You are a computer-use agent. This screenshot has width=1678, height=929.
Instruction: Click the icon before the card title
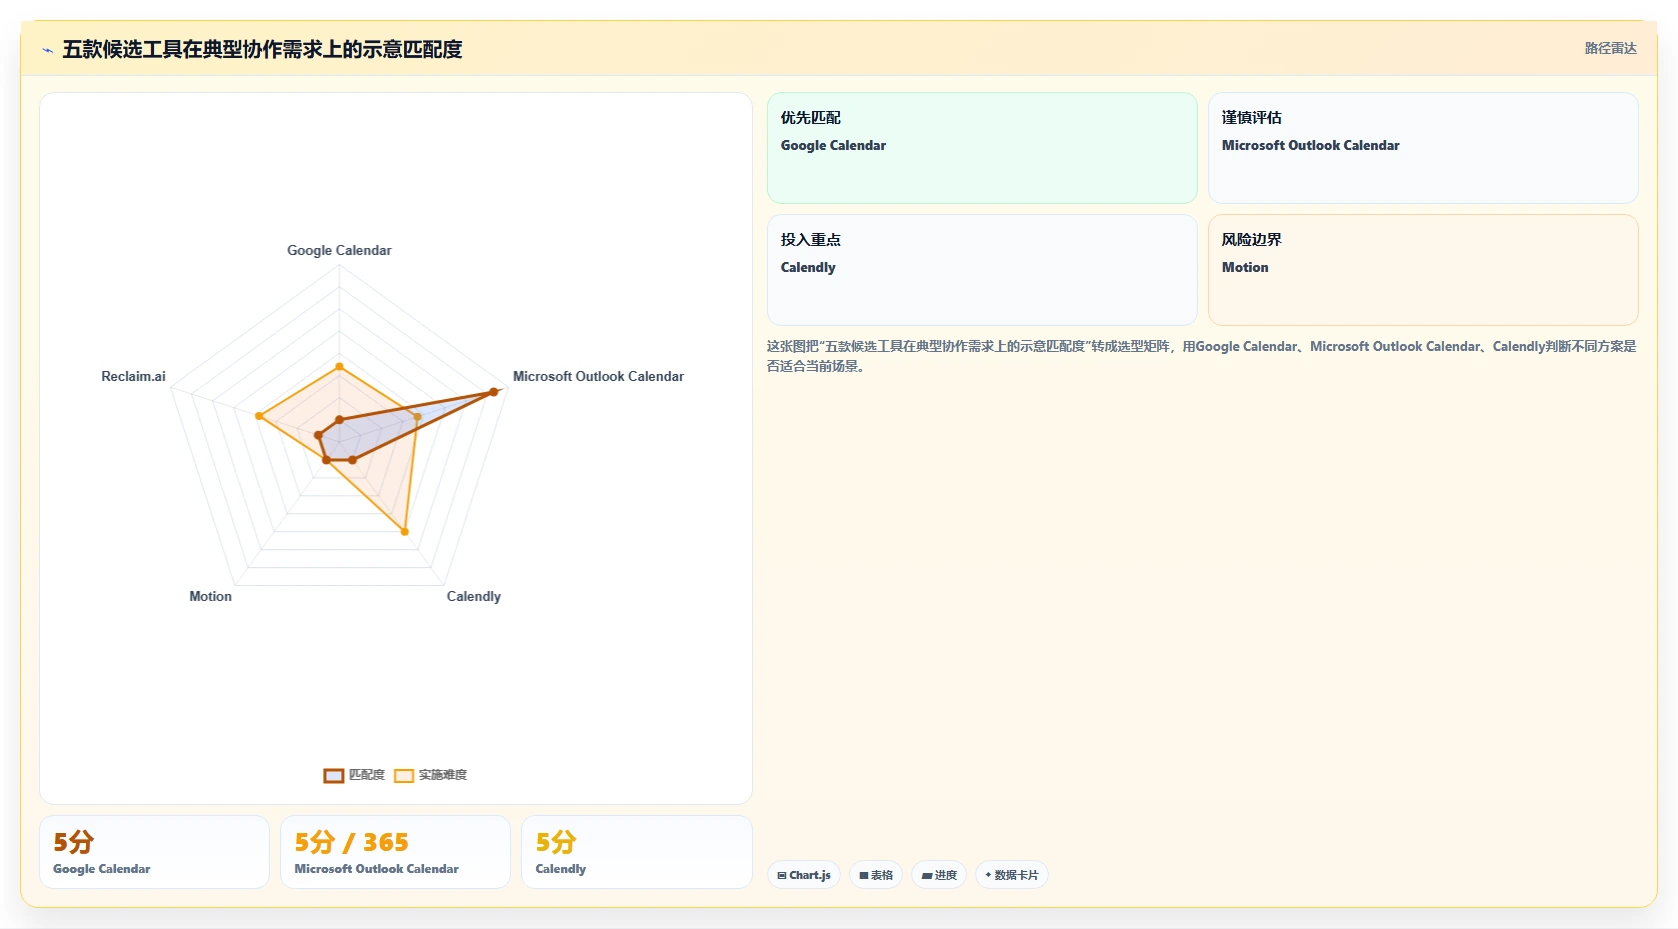(47, 49)
